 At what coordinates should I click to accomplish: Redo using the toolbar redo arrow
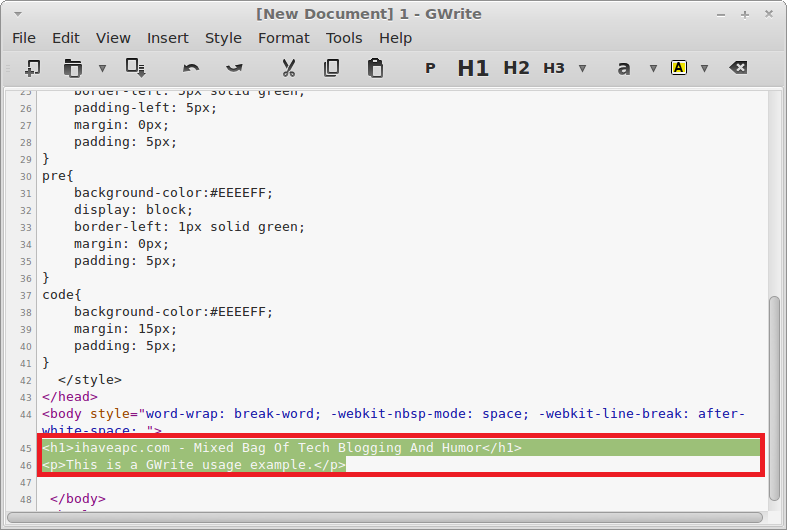click(234, 68)
